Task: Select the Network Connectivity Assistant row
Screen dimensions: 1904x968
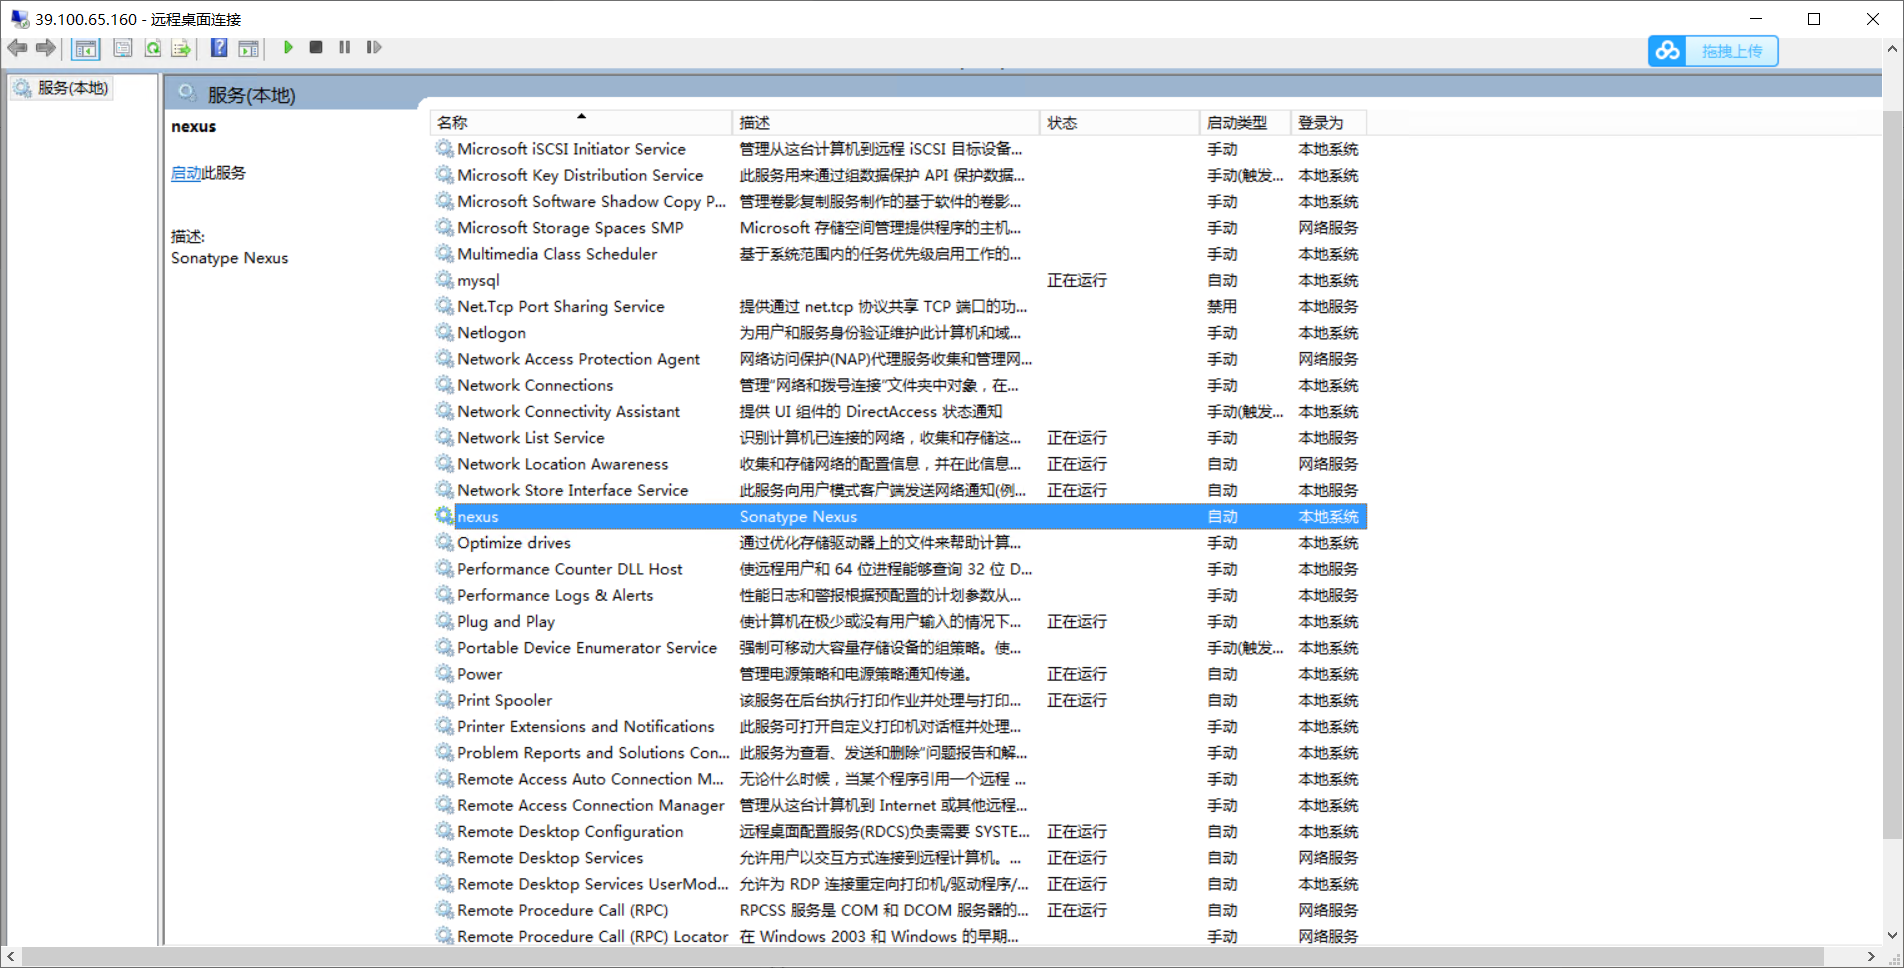Action: click(898, 411)
